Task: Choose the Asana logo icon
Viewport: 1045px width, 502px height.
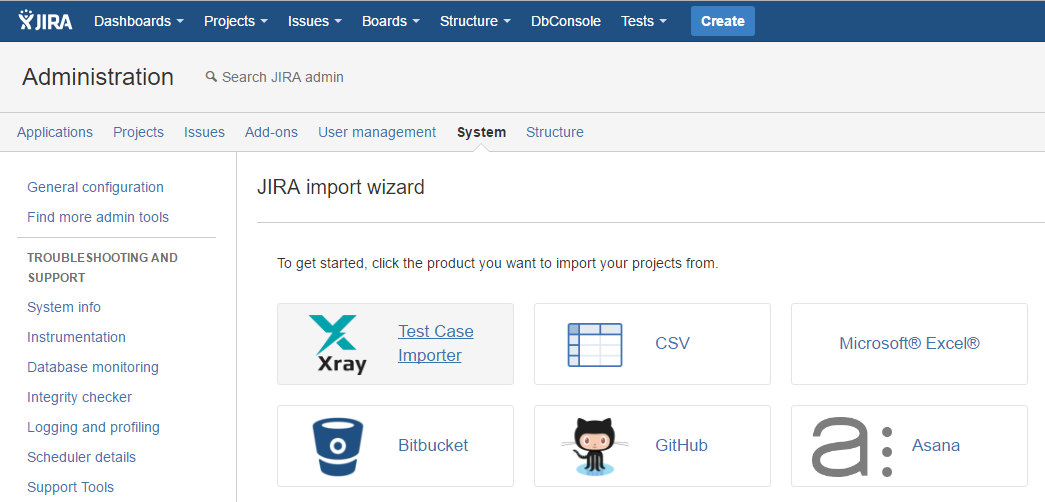Action: 852,447
